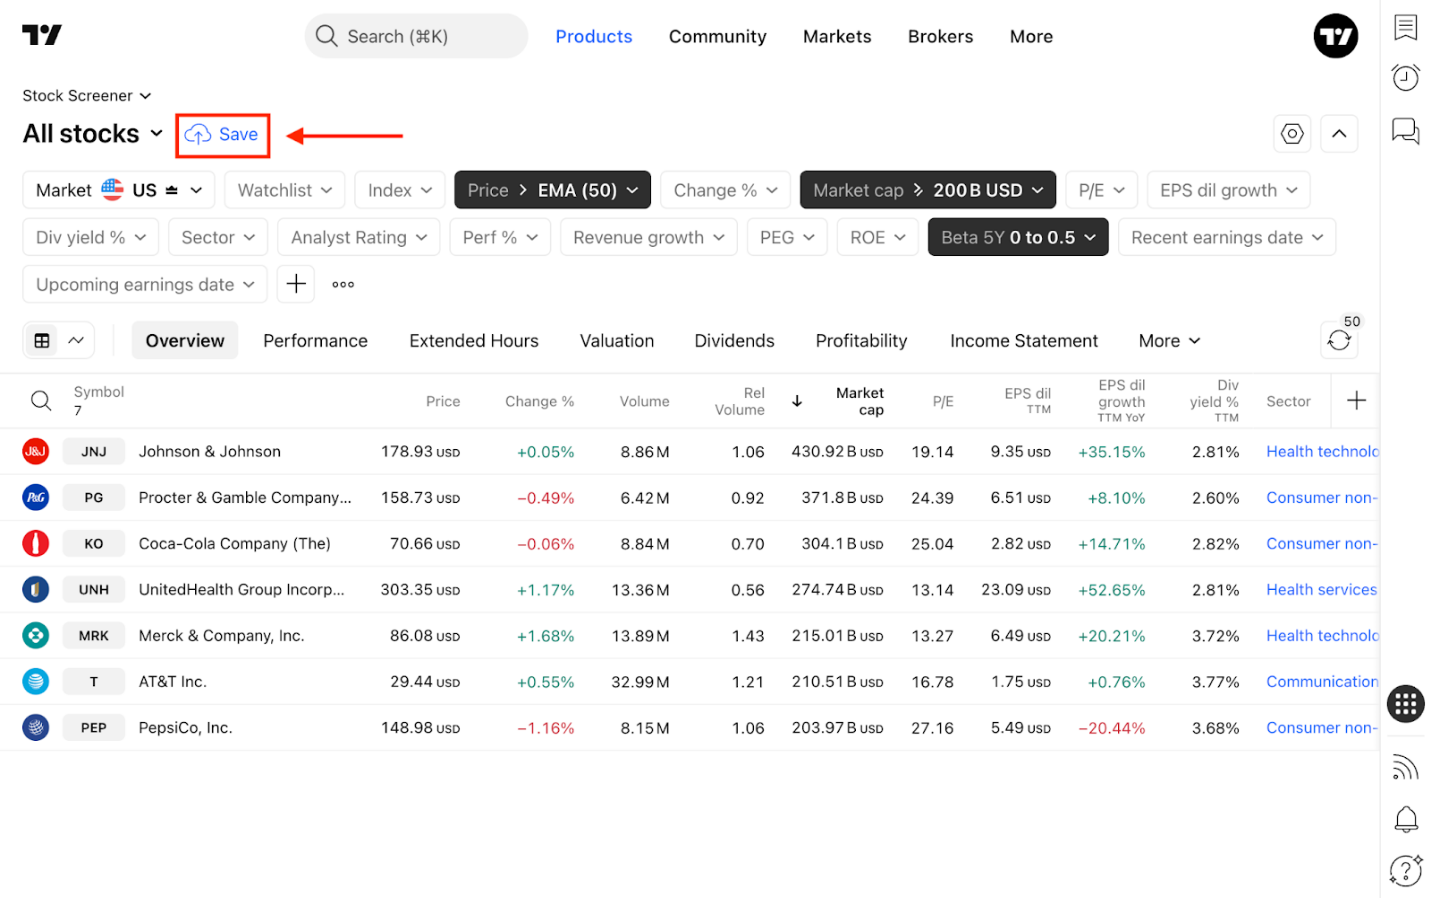Open the Beta 5Y filter dropdown
Image resolution: width=1431 pixels, height=898 pixels.
[1018, 237]
